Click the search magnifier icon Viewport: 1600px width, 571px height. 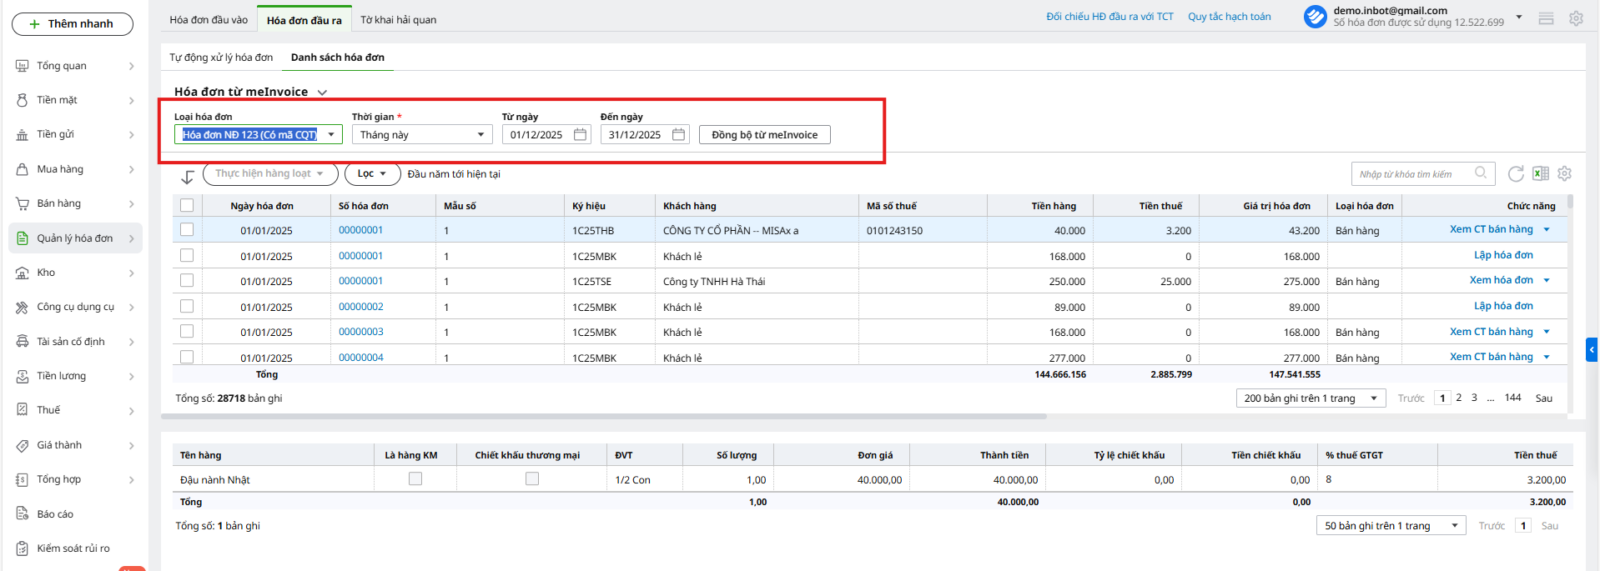(1481, 174)
